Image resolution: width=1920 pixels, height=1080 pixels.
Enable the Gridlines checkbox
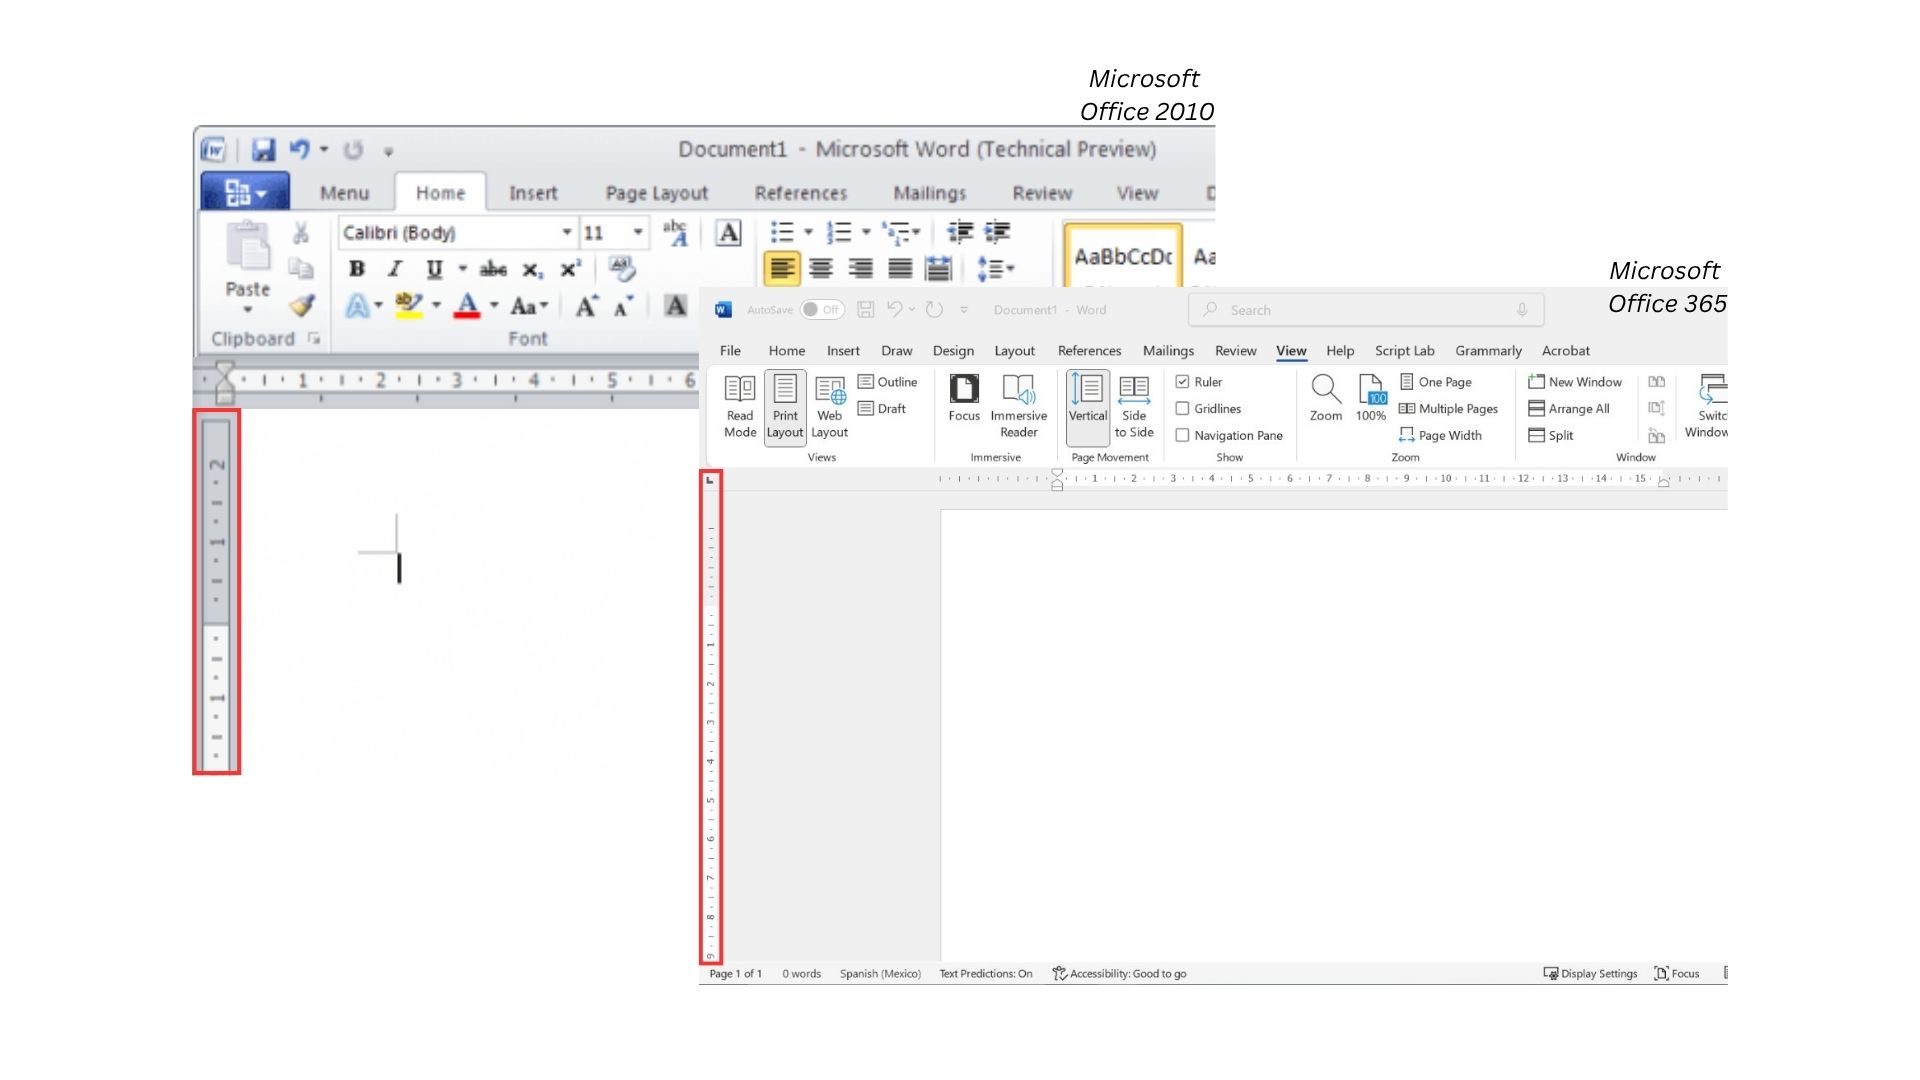pos(1182,409)
